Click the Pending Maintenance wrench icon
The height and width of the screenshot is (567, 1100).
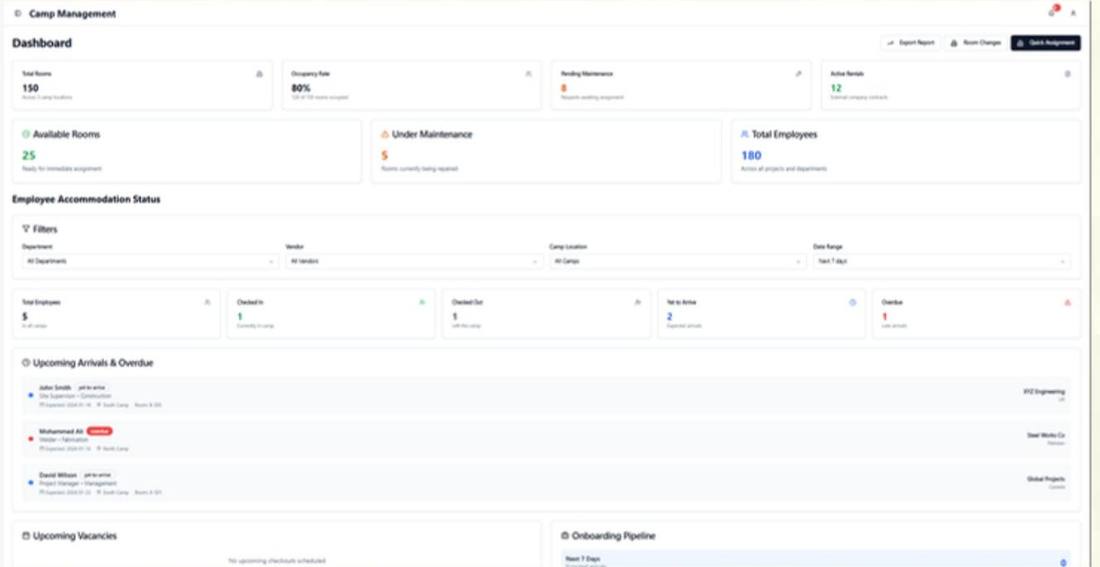798,74
